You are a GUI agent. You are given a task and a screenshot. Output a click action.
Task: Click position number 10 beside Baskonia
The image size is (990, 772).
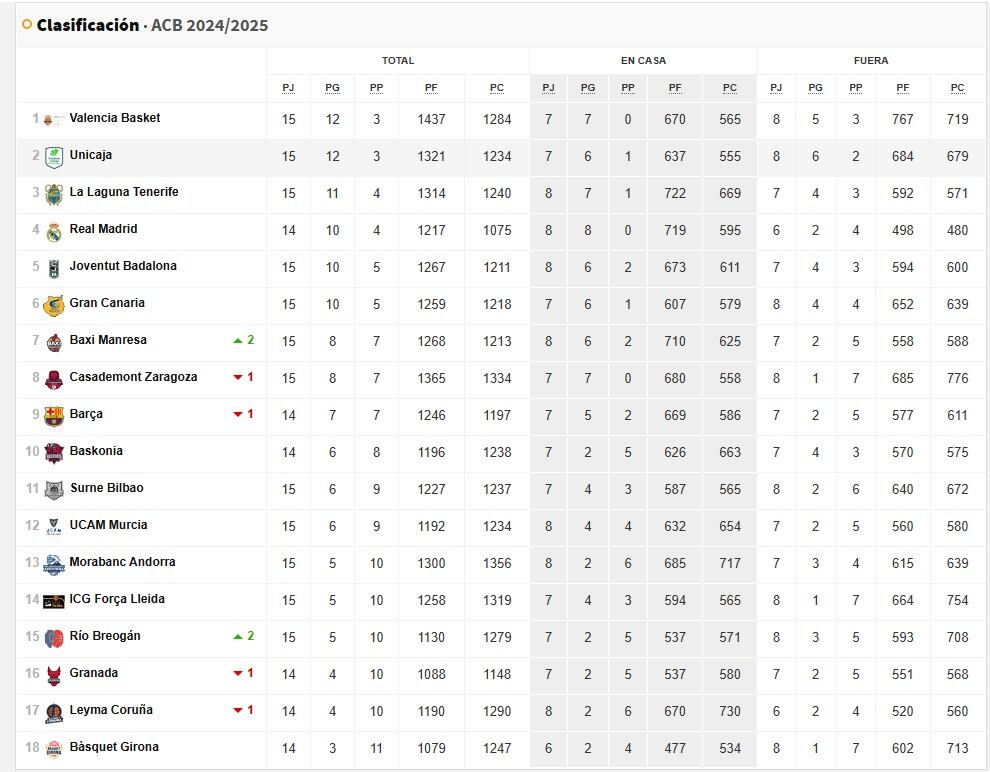point(32,451)
